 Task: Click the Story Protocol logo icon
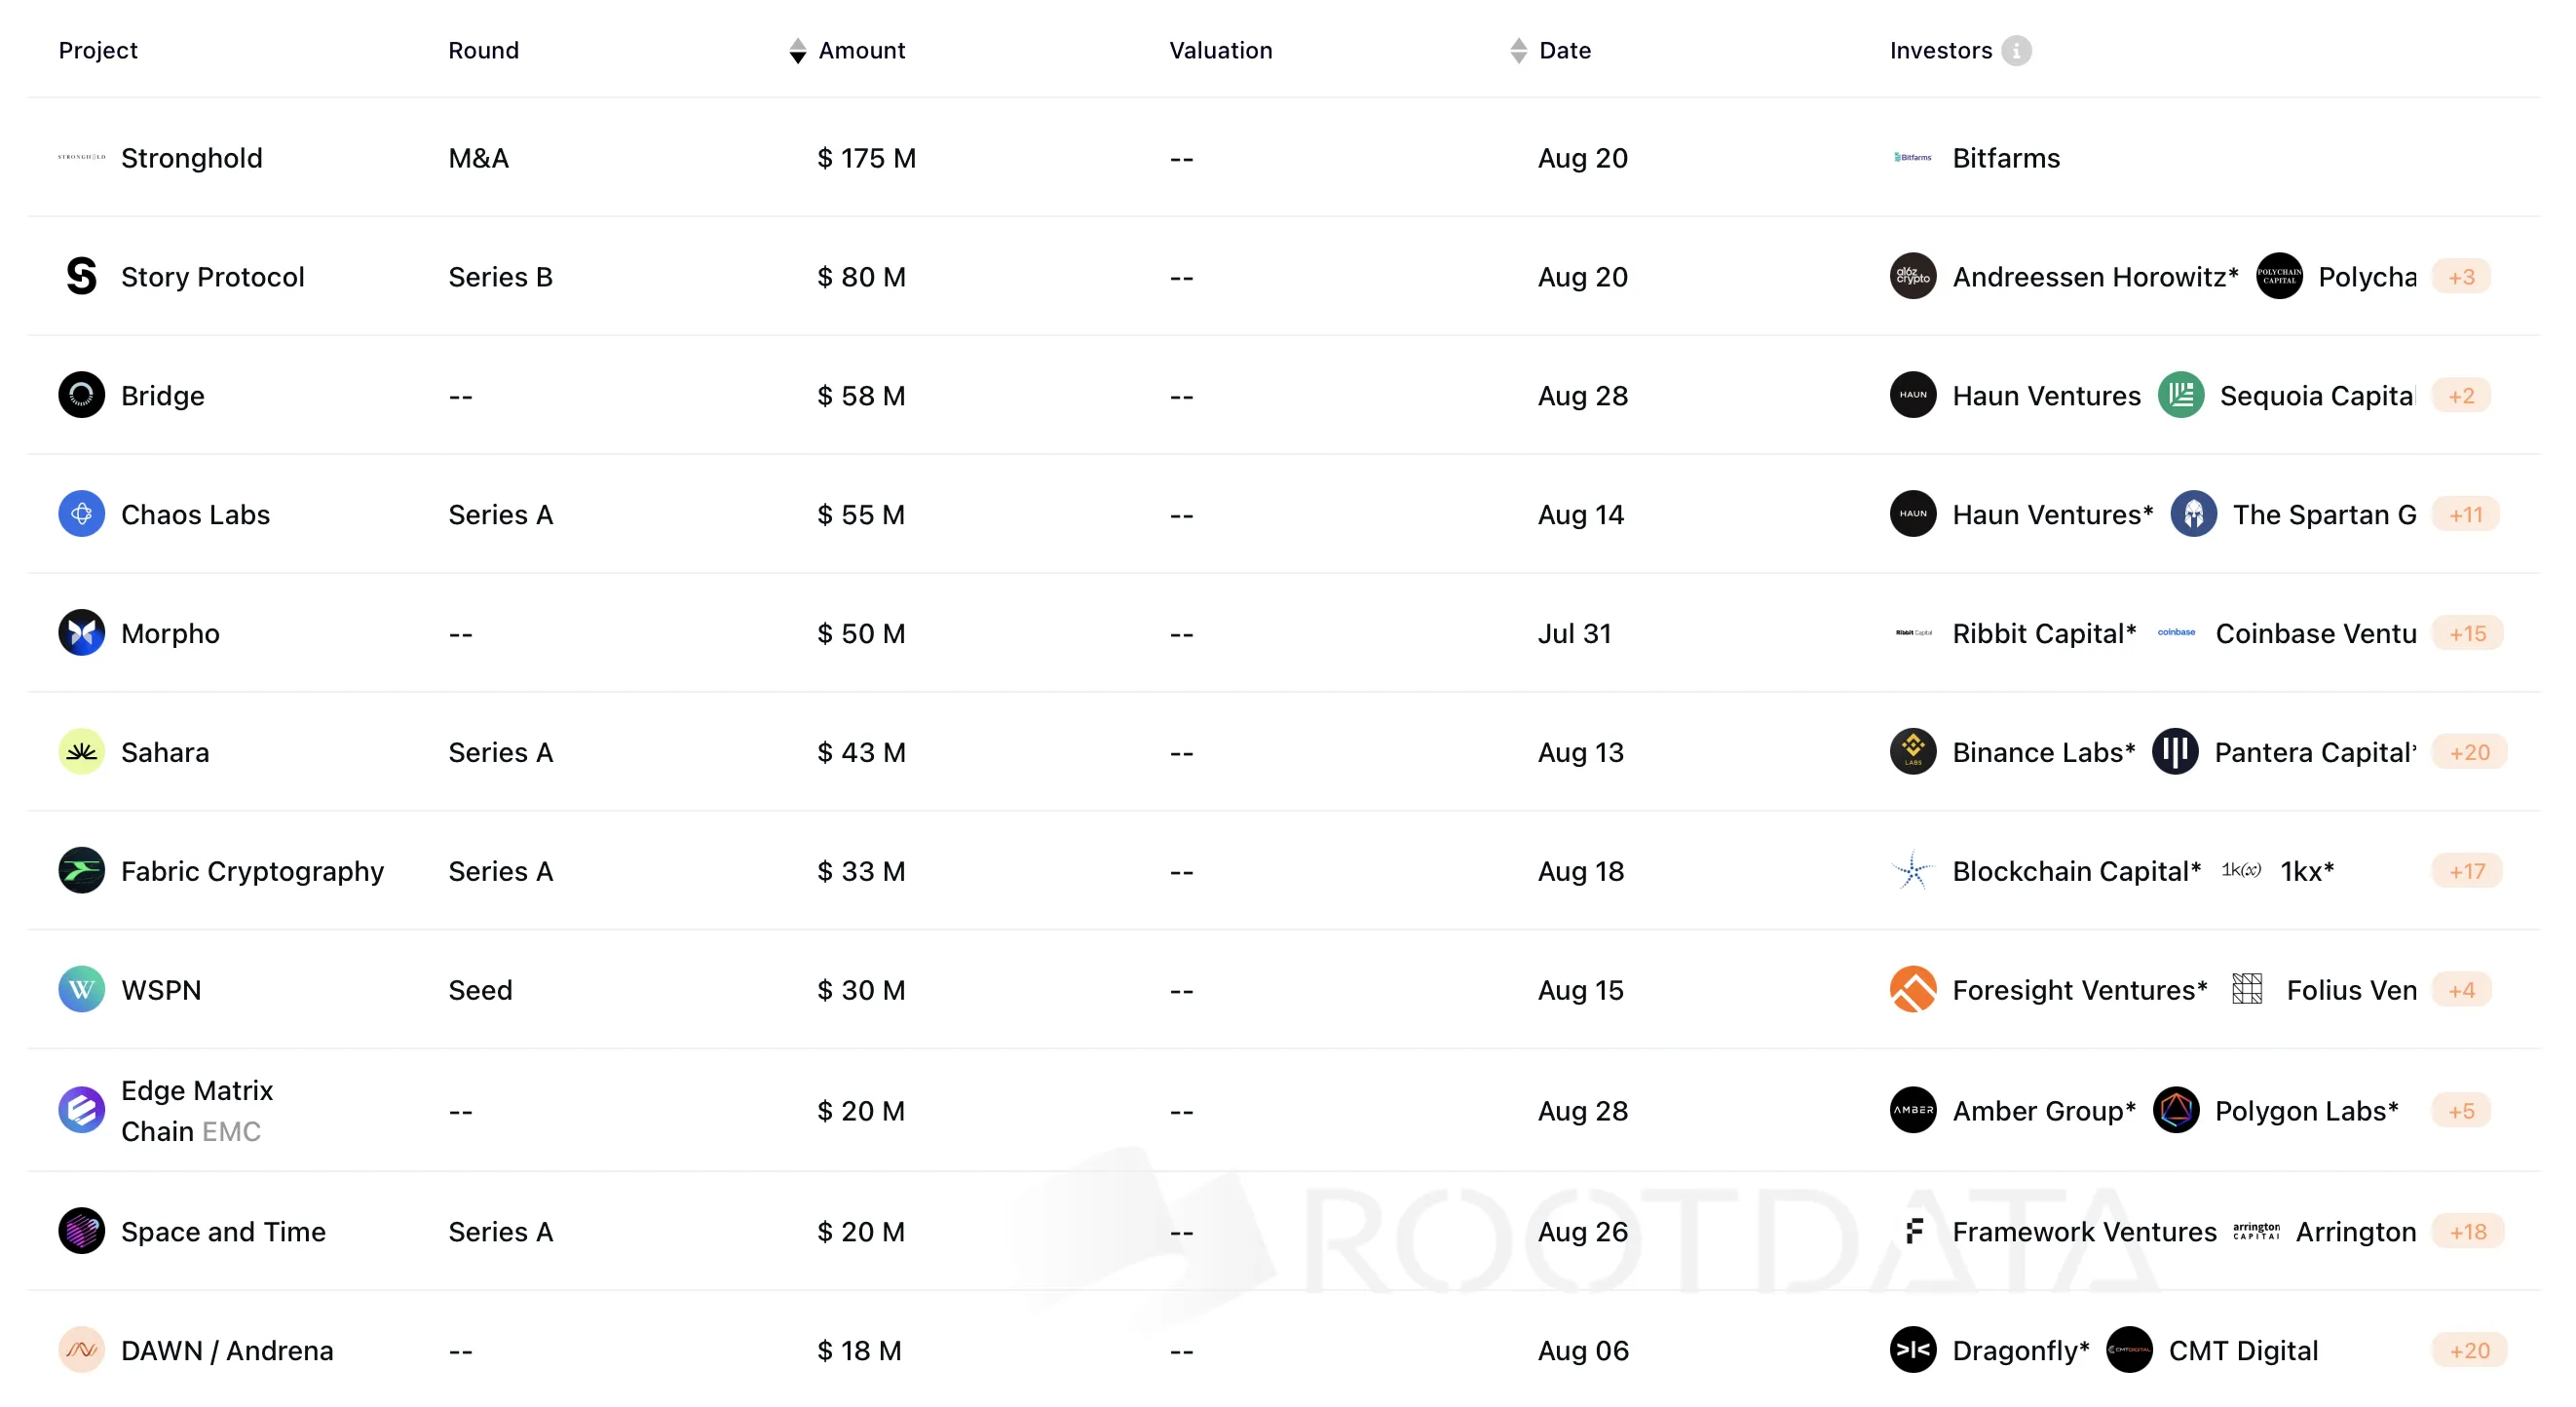point(81,276)
